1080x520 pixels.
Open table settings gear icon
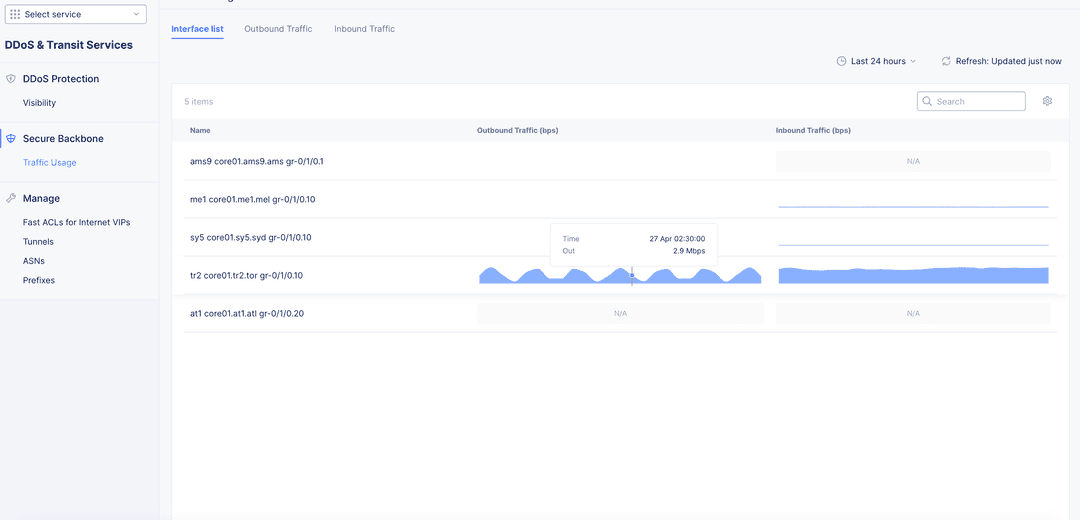[x=1047, y=101]
